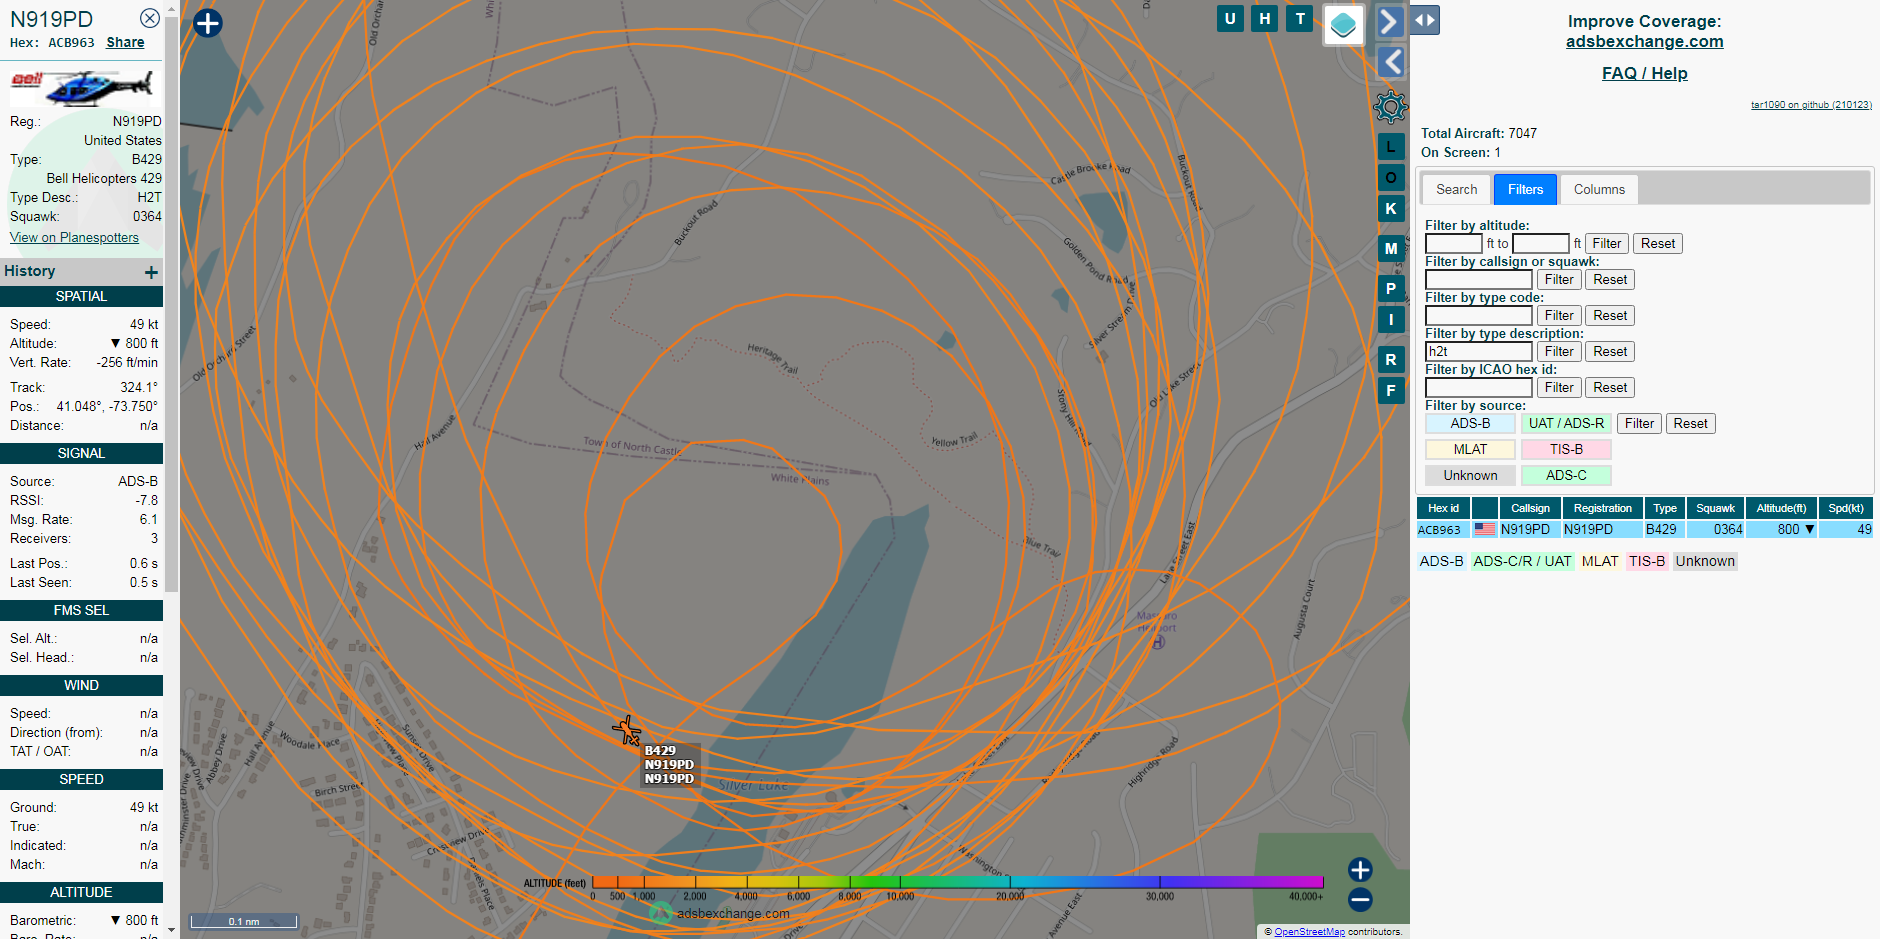Toggle the R button on map
Screen dimensions: 1880x939
tap(1391, 360)
